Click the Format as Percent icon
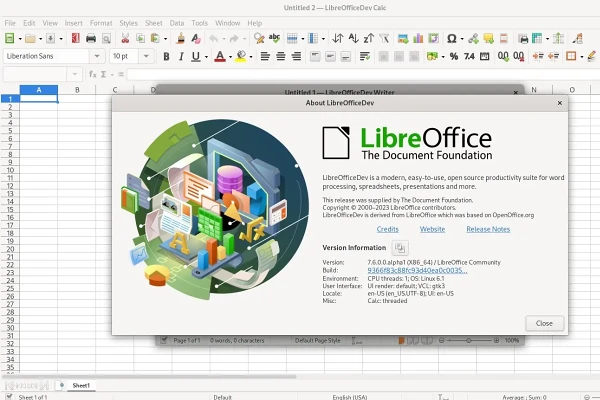Image resolution: width=600 pixels, height=400 pixels. coord(454,56)
